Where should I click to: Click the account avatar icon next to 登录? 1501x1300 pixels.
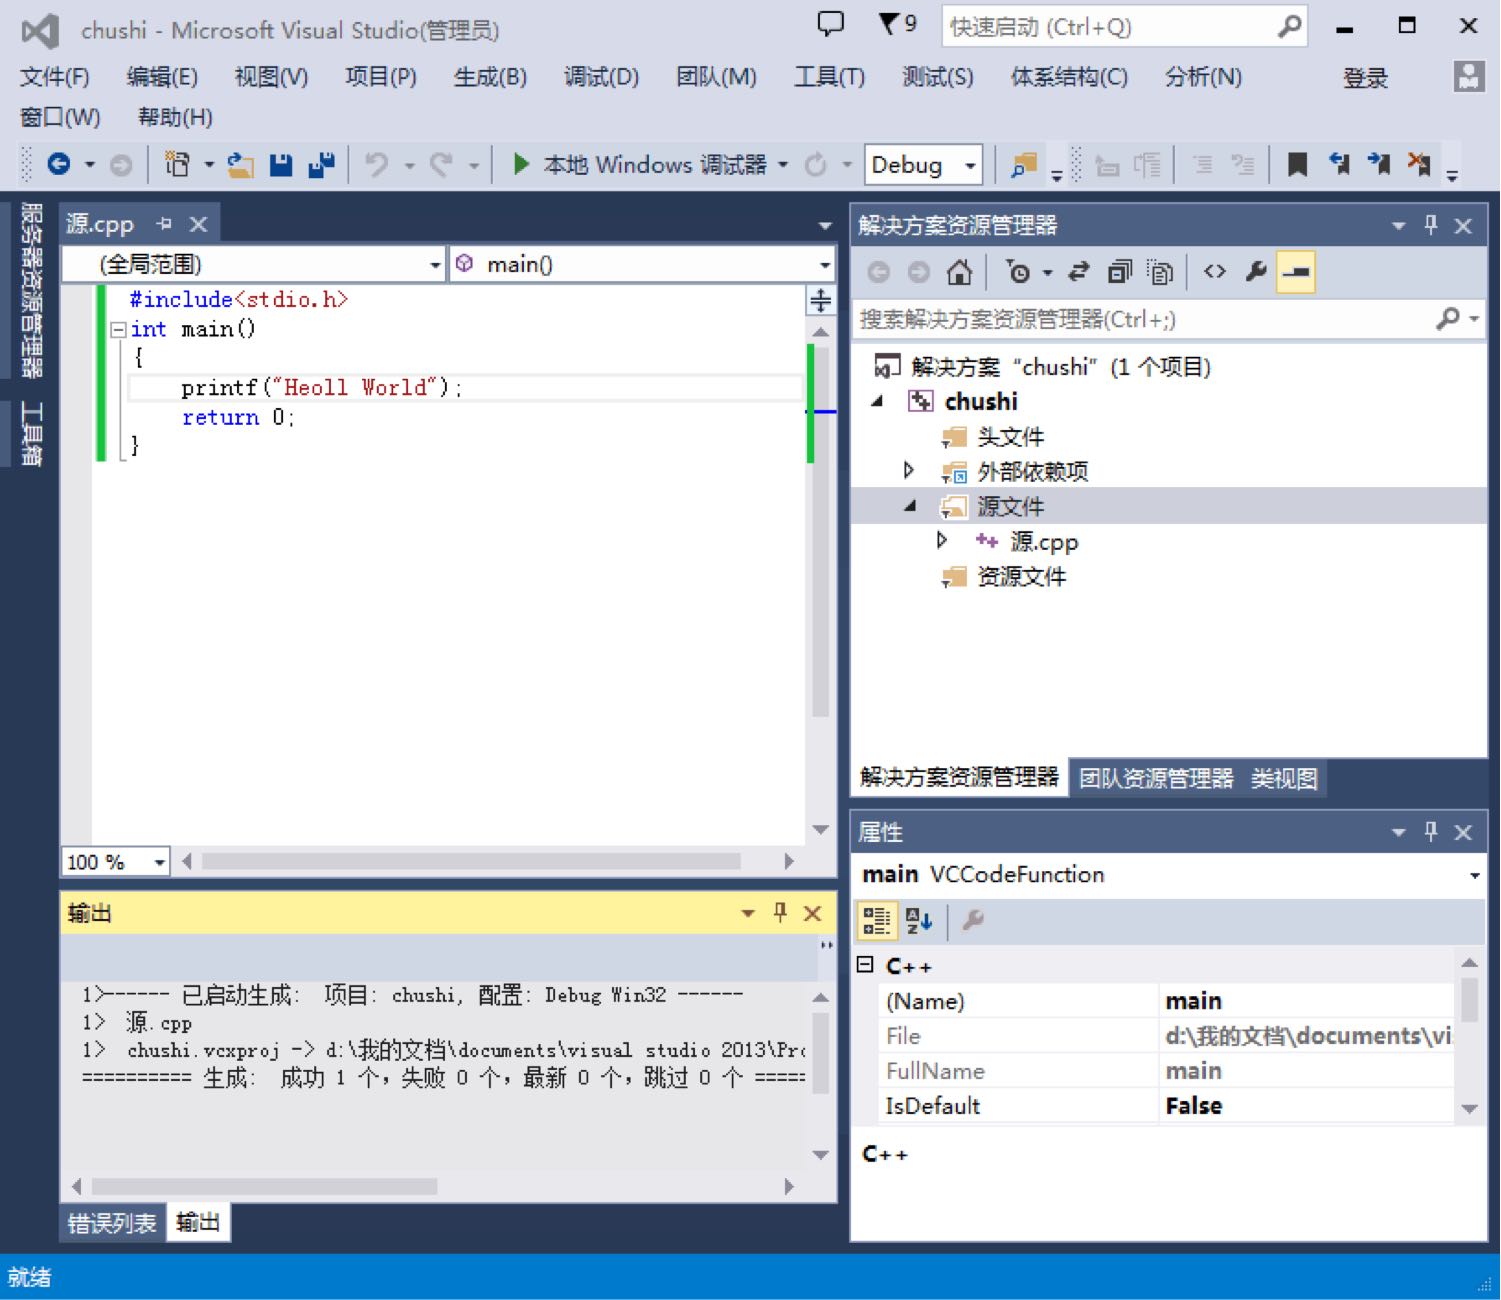[x=1468, y=77]
